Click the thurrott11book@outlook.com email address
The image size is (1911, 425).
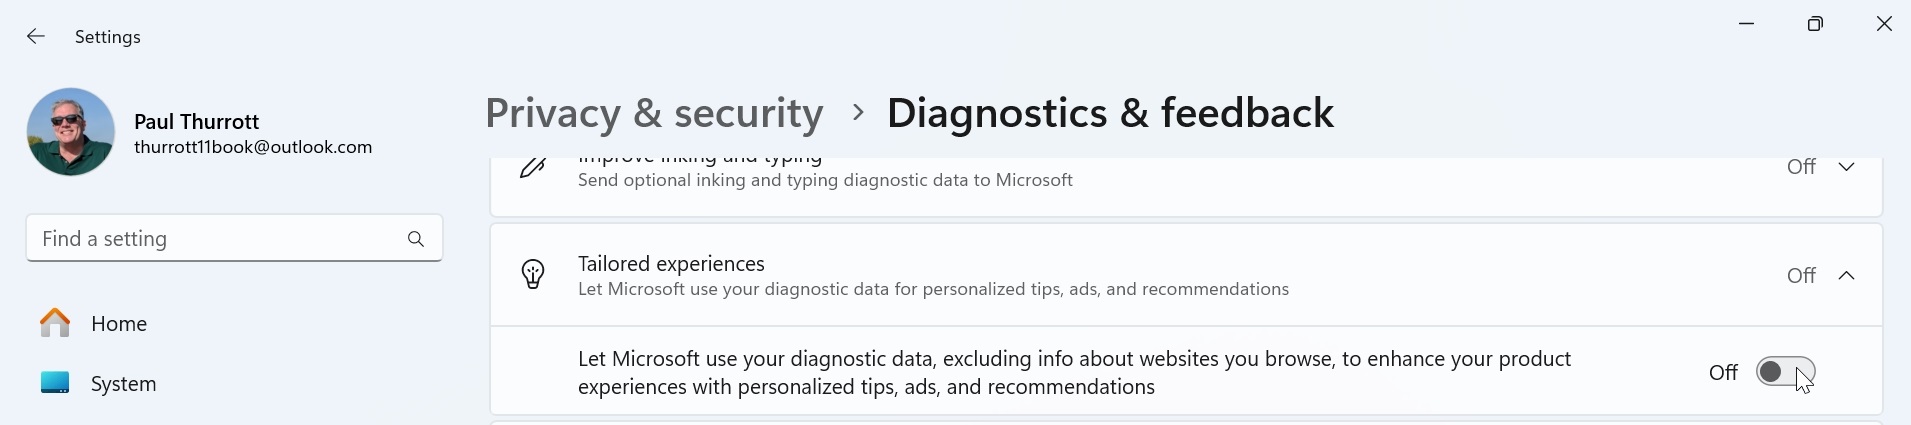253,147
